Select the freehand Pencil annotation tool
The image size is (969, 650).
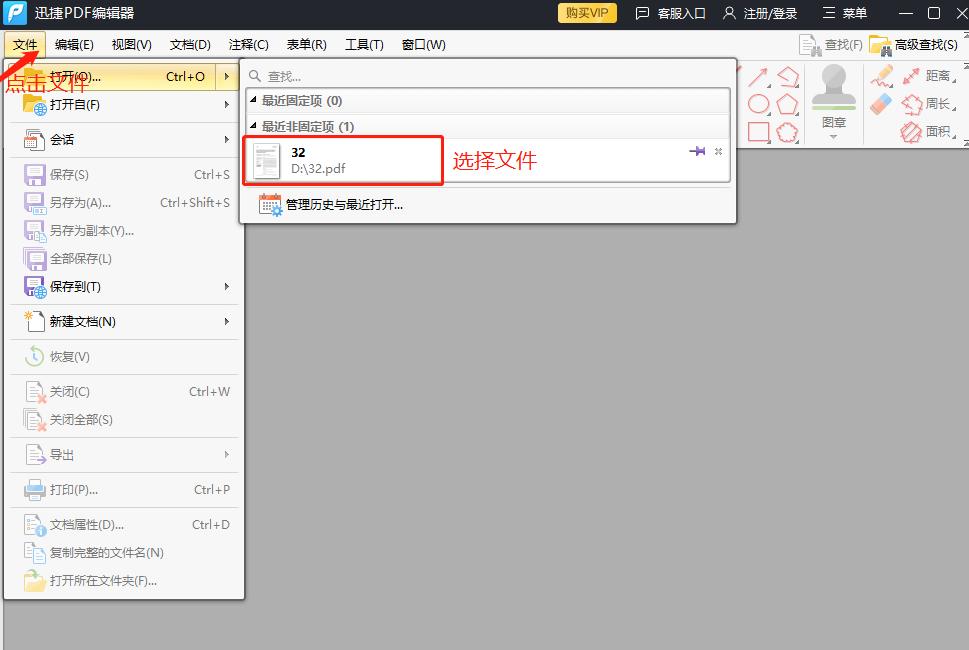click(x=881, y=77)
